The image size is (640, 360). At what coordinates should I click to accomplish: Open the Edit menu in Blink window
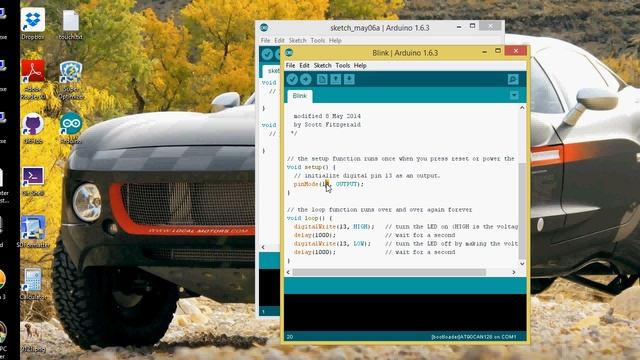[x=304, y=65]
